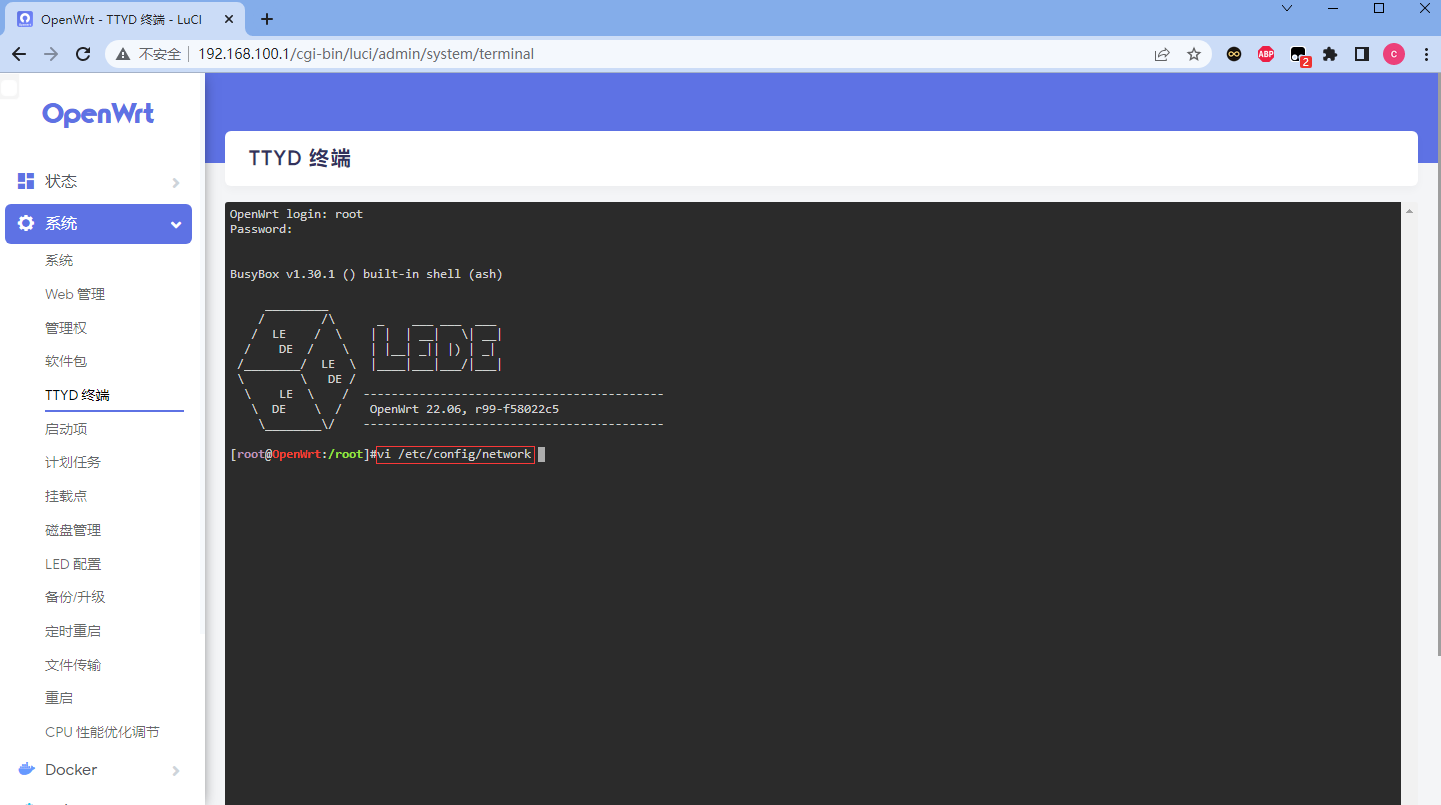Viewport: 1441px width, 805px height.
Task: Click the chevron beside Docker
Action: [176, 770]
